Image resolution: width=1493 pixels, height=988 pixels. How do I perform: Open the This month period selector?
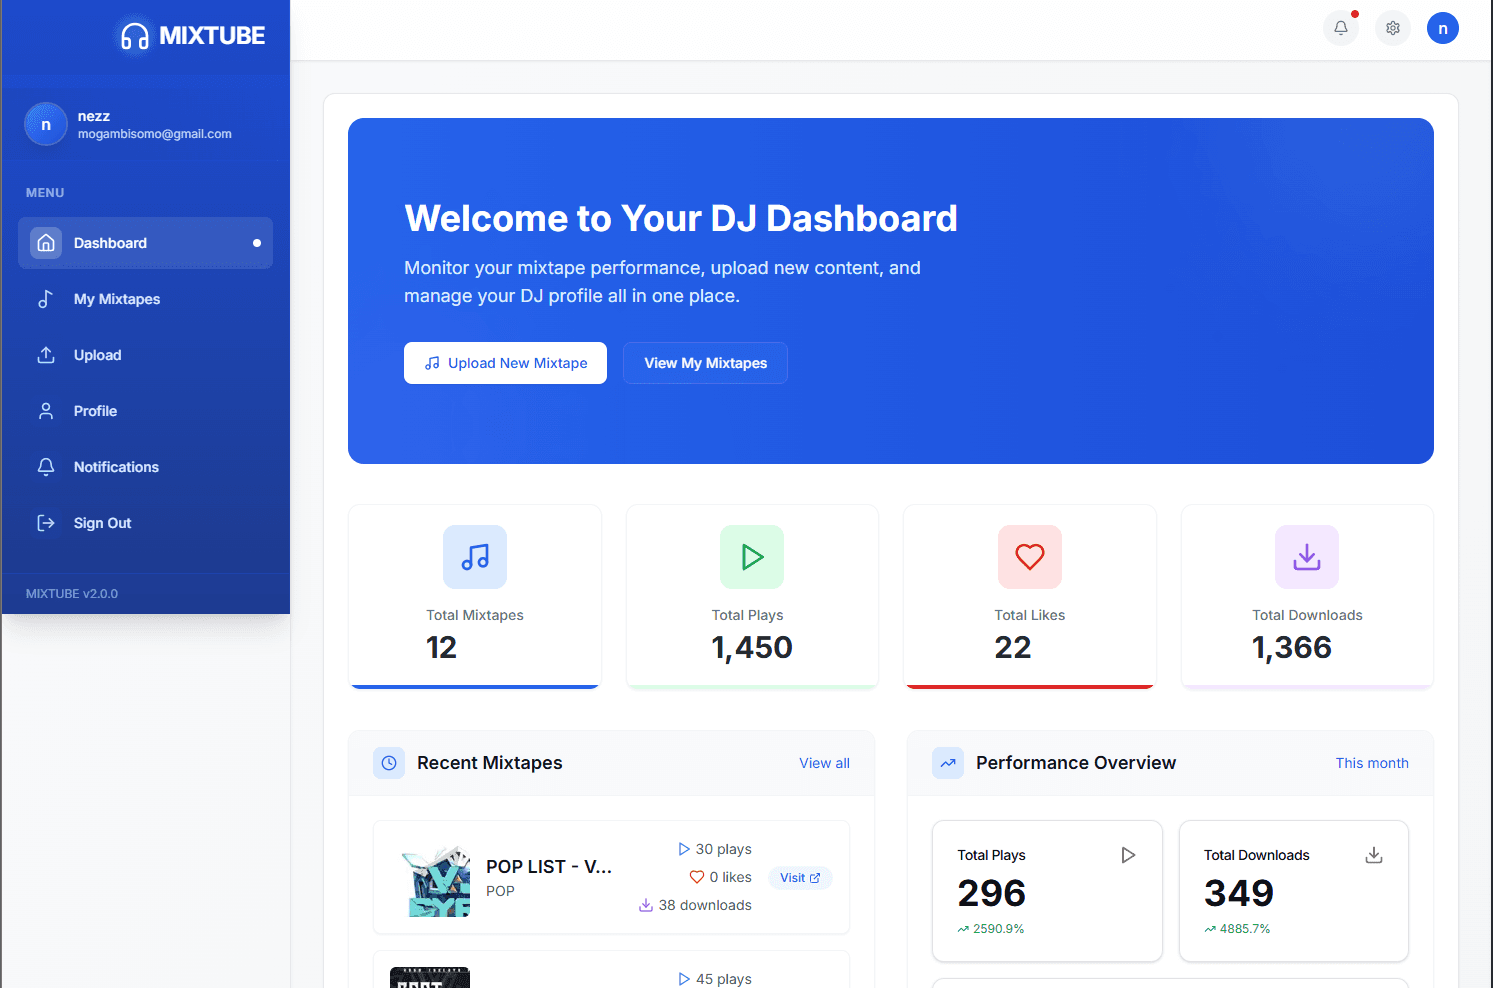click(x=1372, y=762)
